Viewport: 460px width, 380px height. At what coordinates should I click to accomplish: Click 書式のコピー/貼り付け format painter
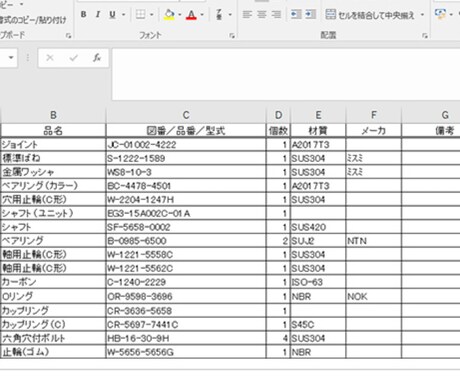(33, 20)
